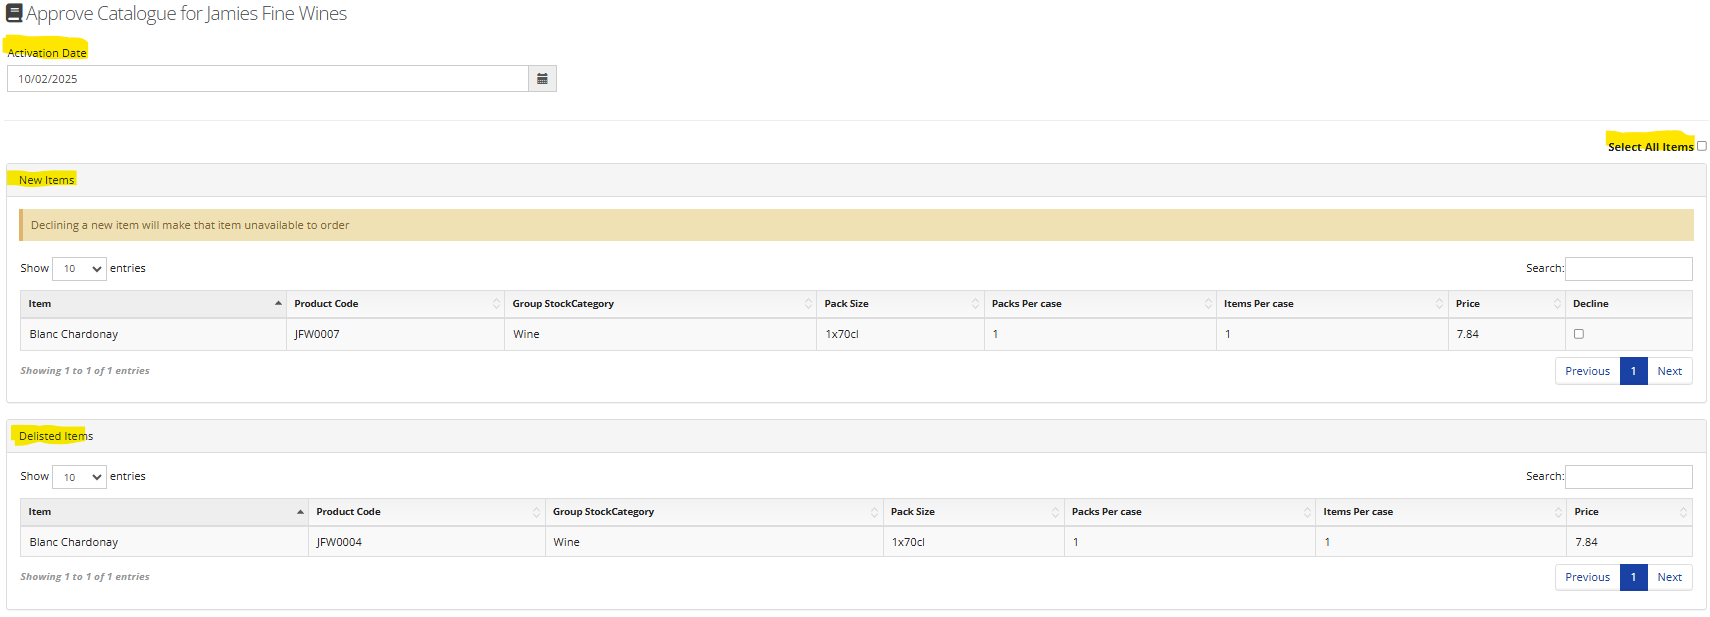Click Wine category in Delisted Items row
The image size is (1710, 617).
point(566,542)
